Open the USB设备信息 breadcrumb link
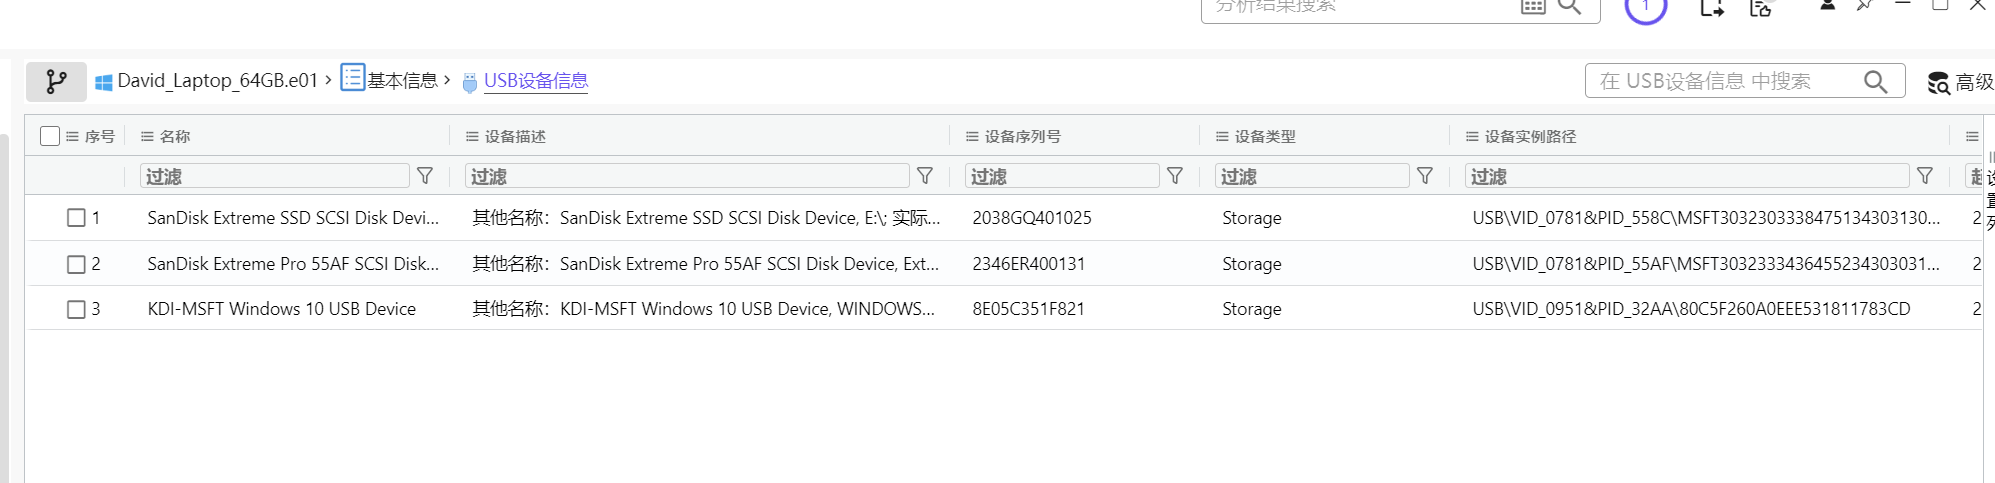1995x483 pixels. 536,81
